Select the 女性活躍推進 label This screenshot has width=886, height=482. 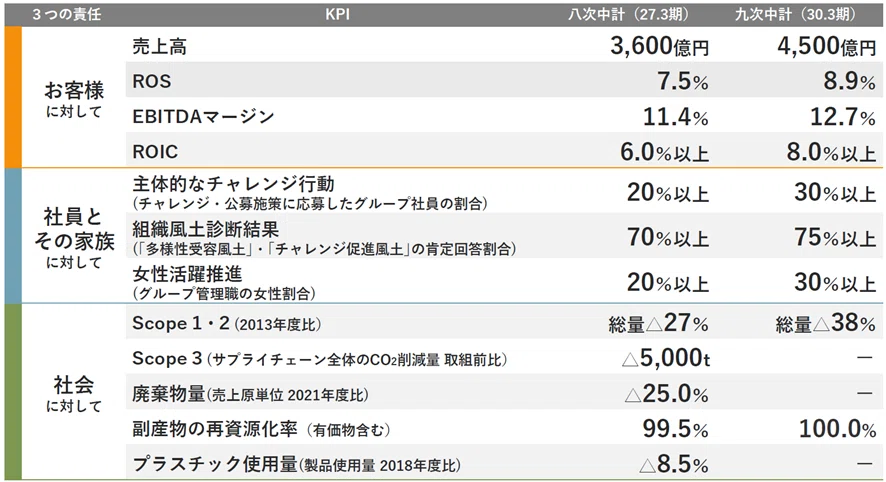(187, 274)
